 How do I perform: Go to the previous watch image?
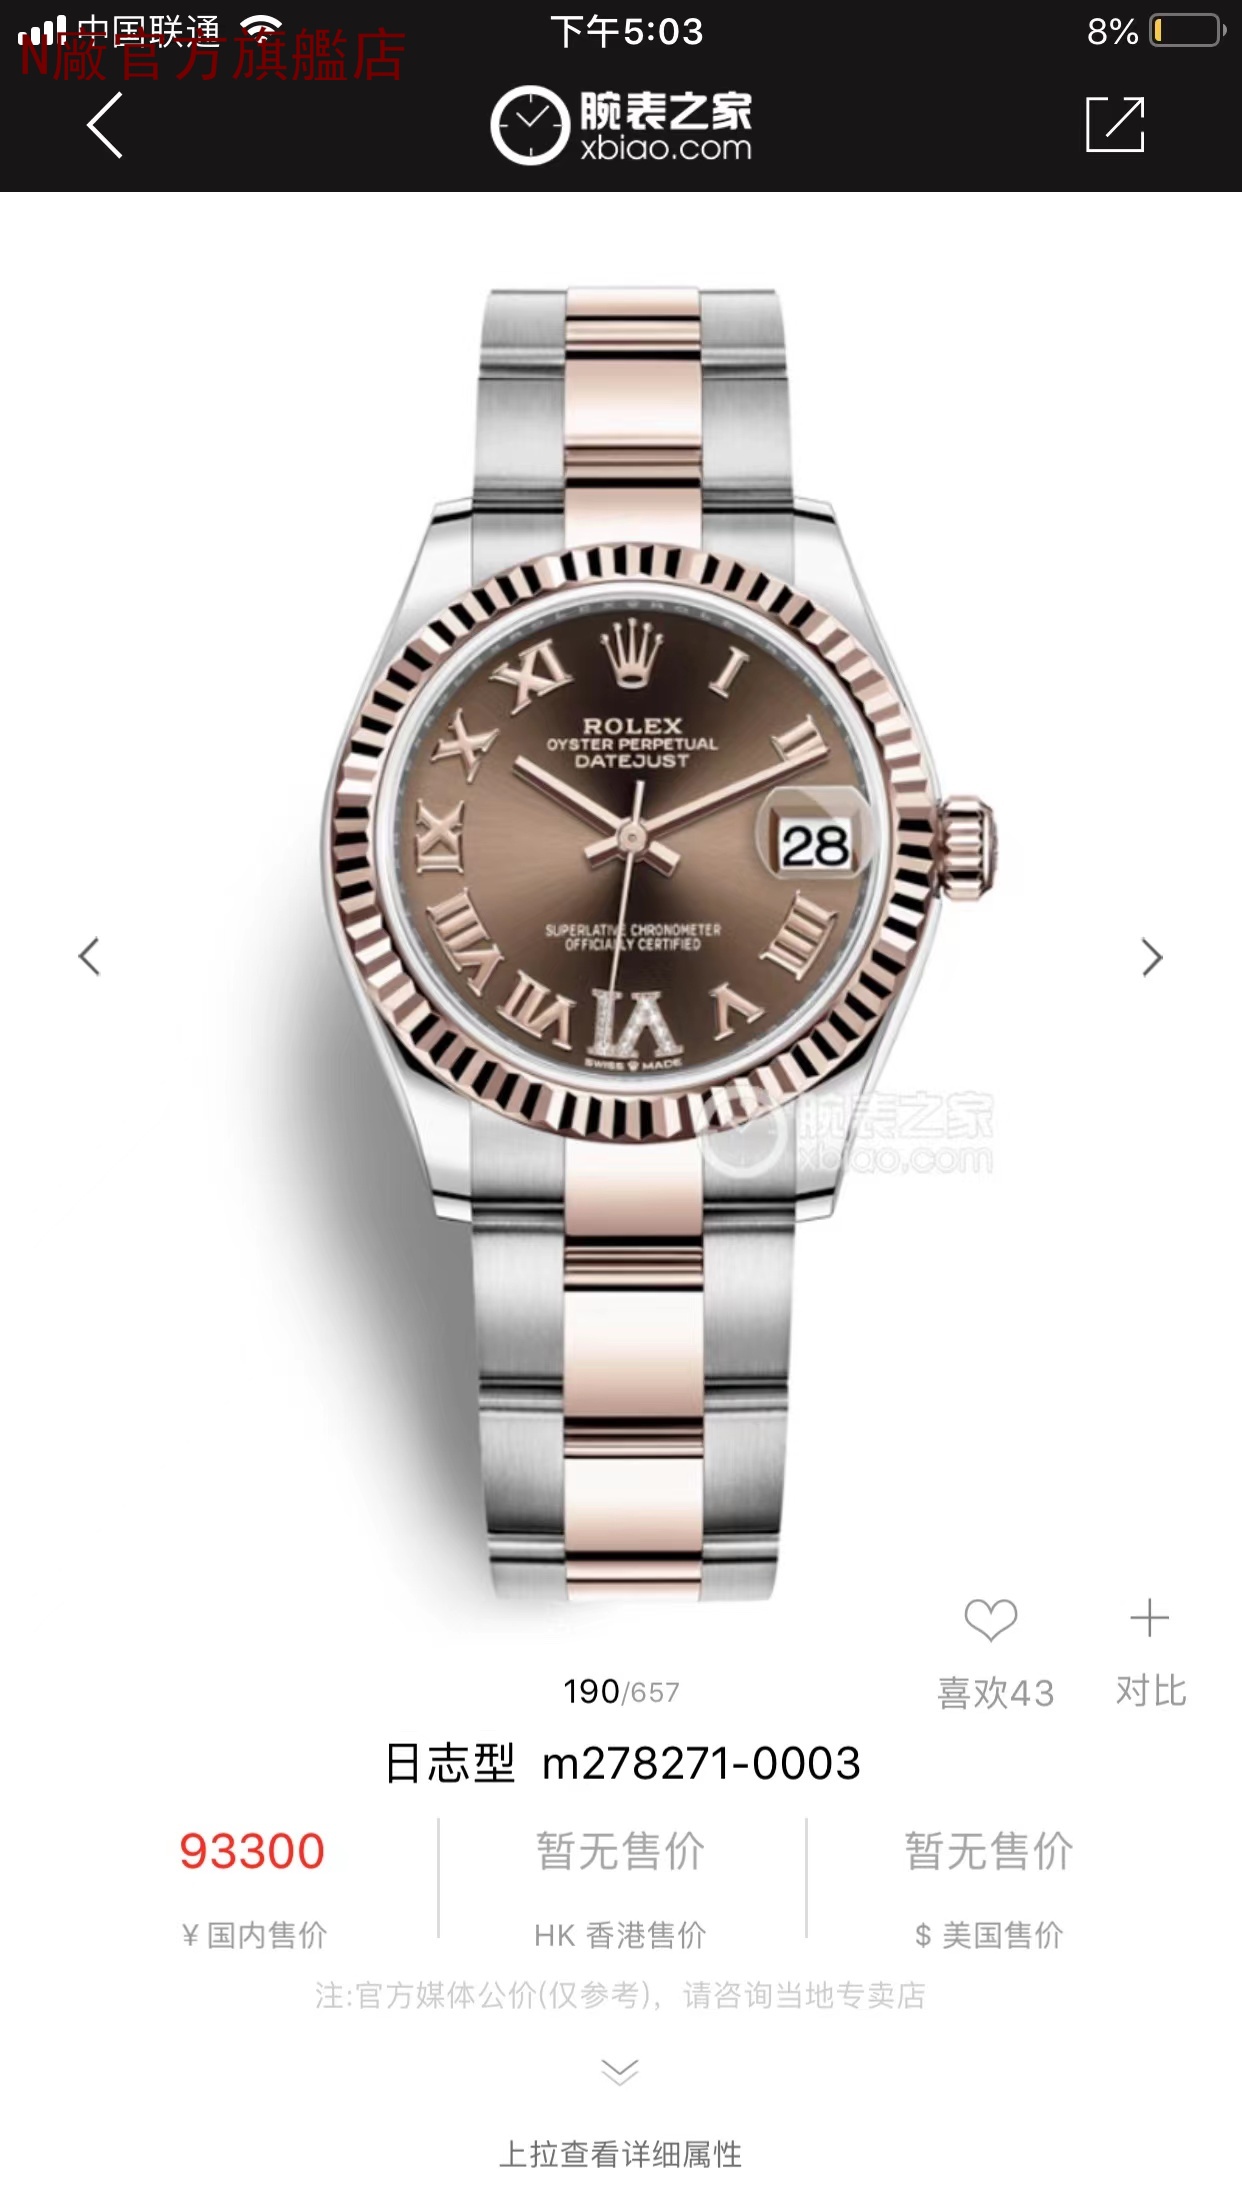pyautogui.click(x=90, y=956)
